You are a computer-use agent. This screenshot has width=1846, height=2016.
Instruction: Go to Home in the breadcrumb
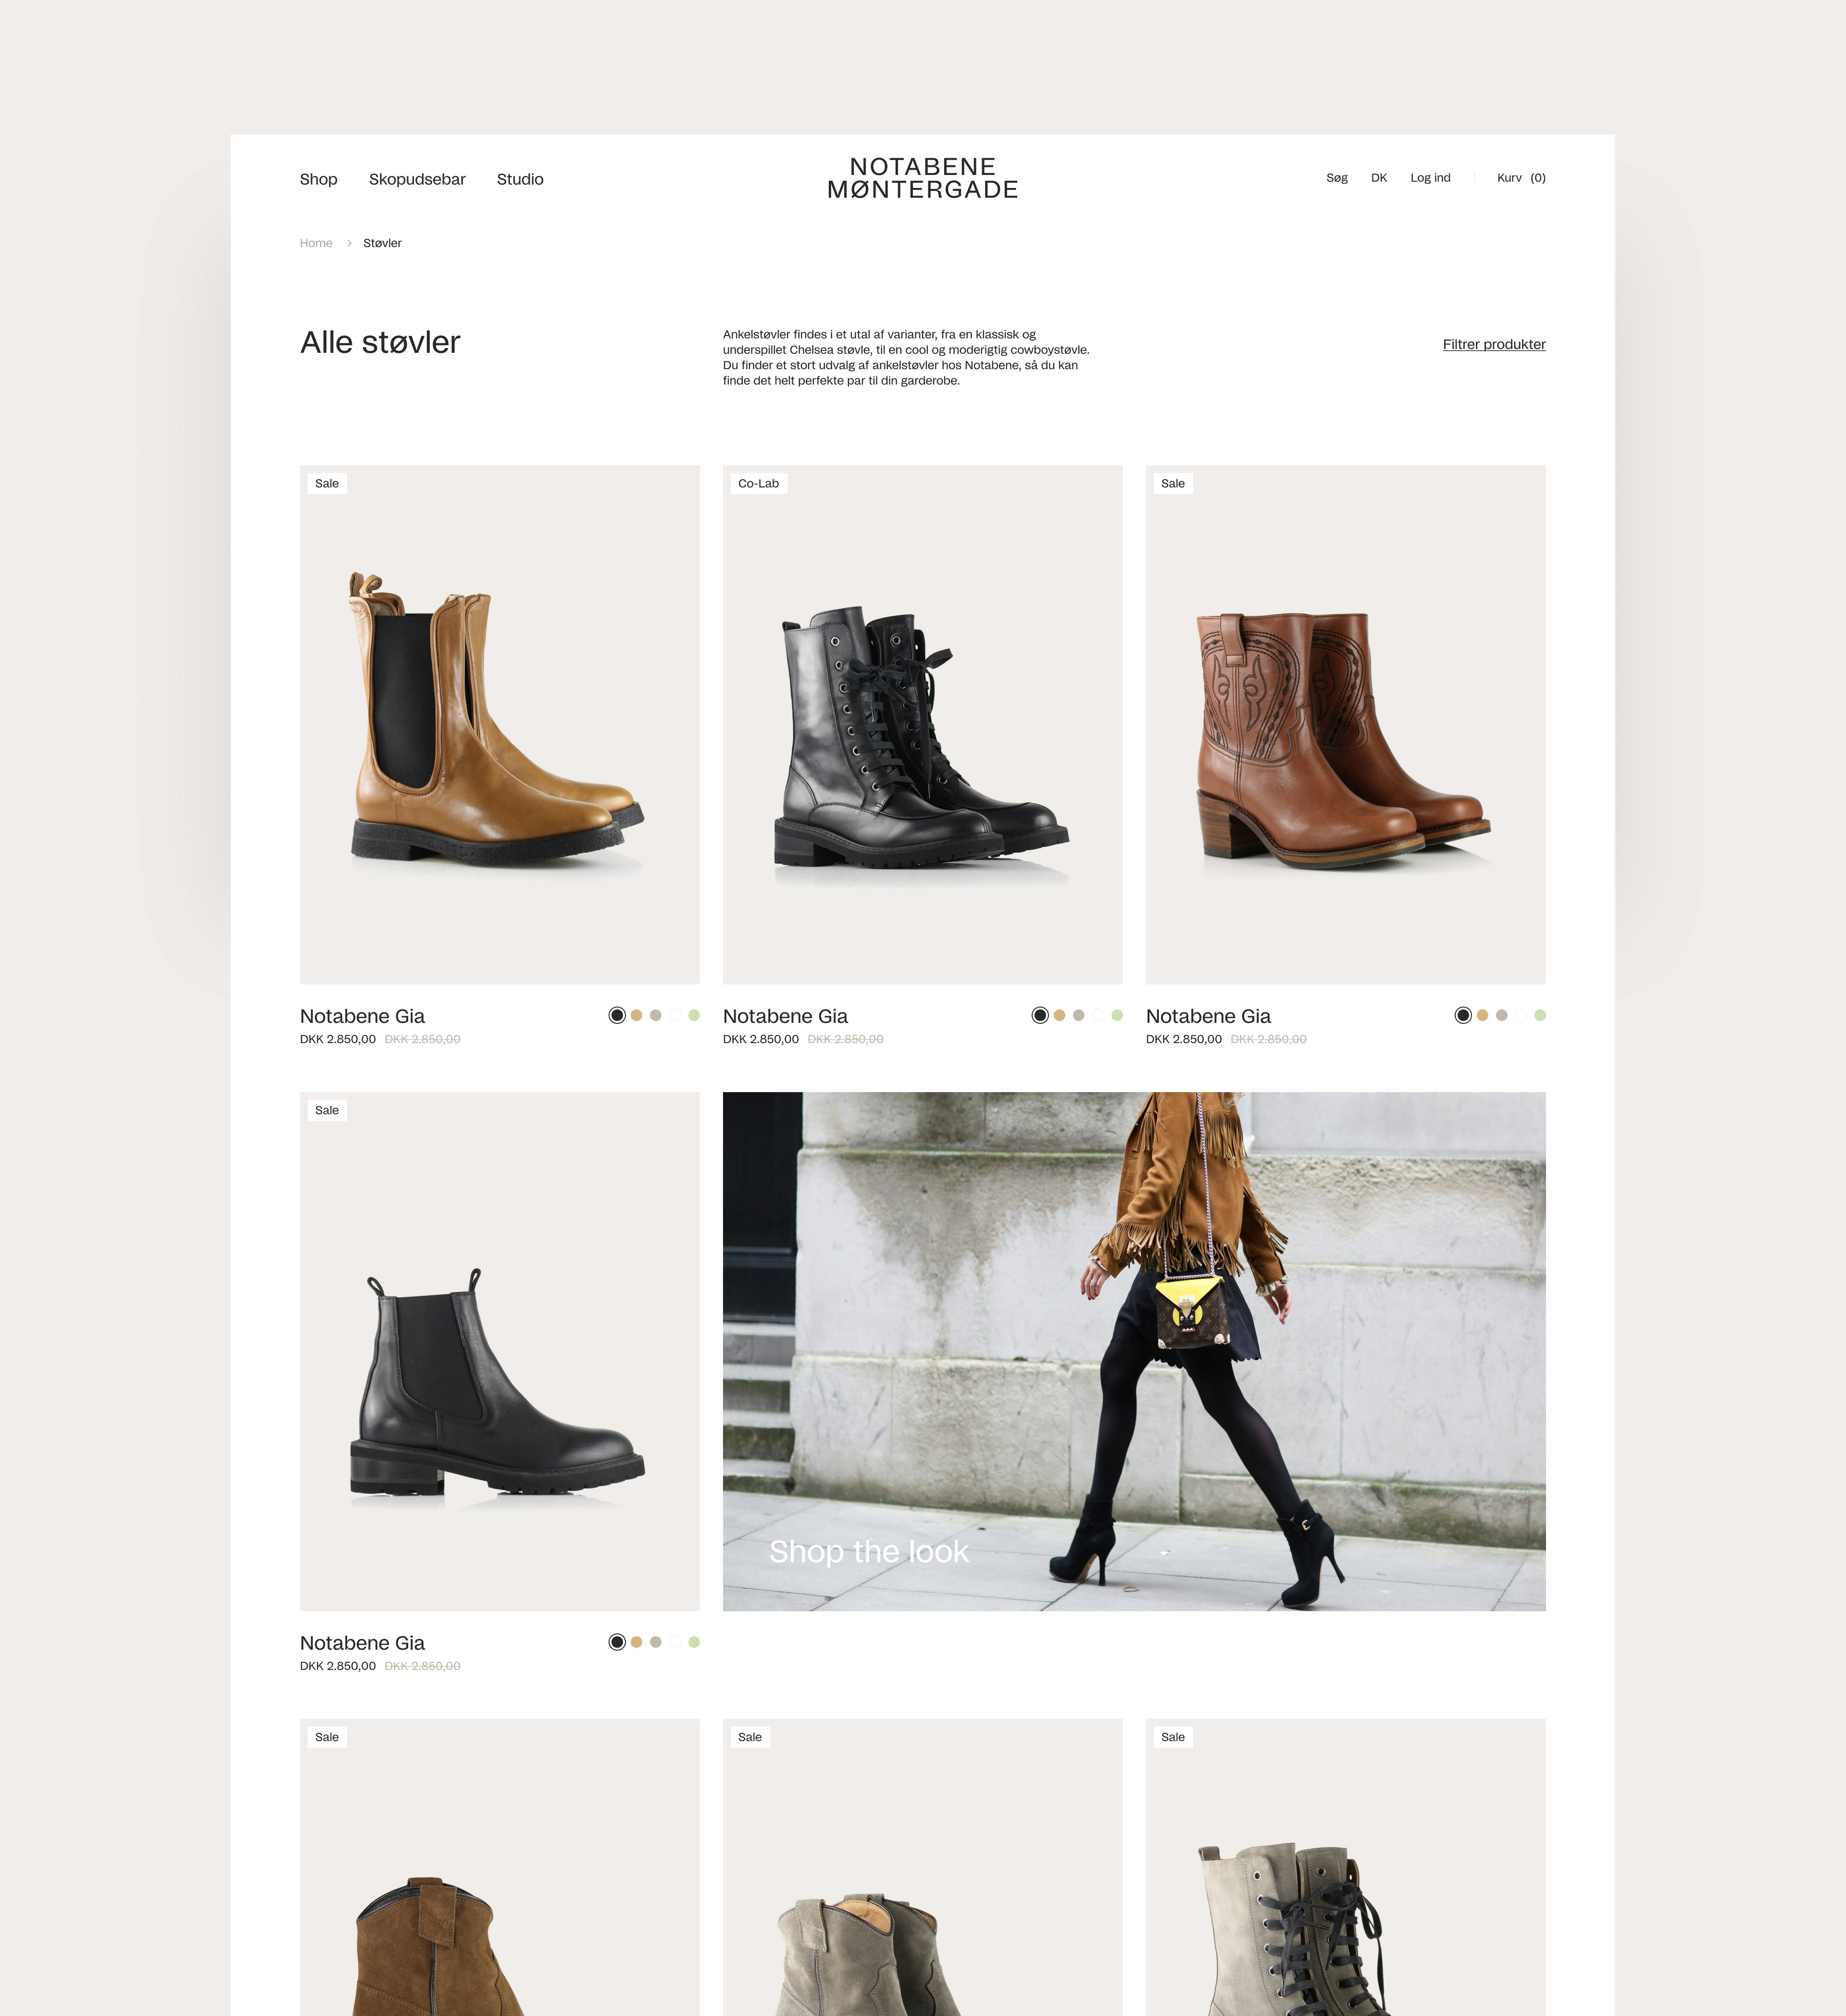click(x=316, y=243)
